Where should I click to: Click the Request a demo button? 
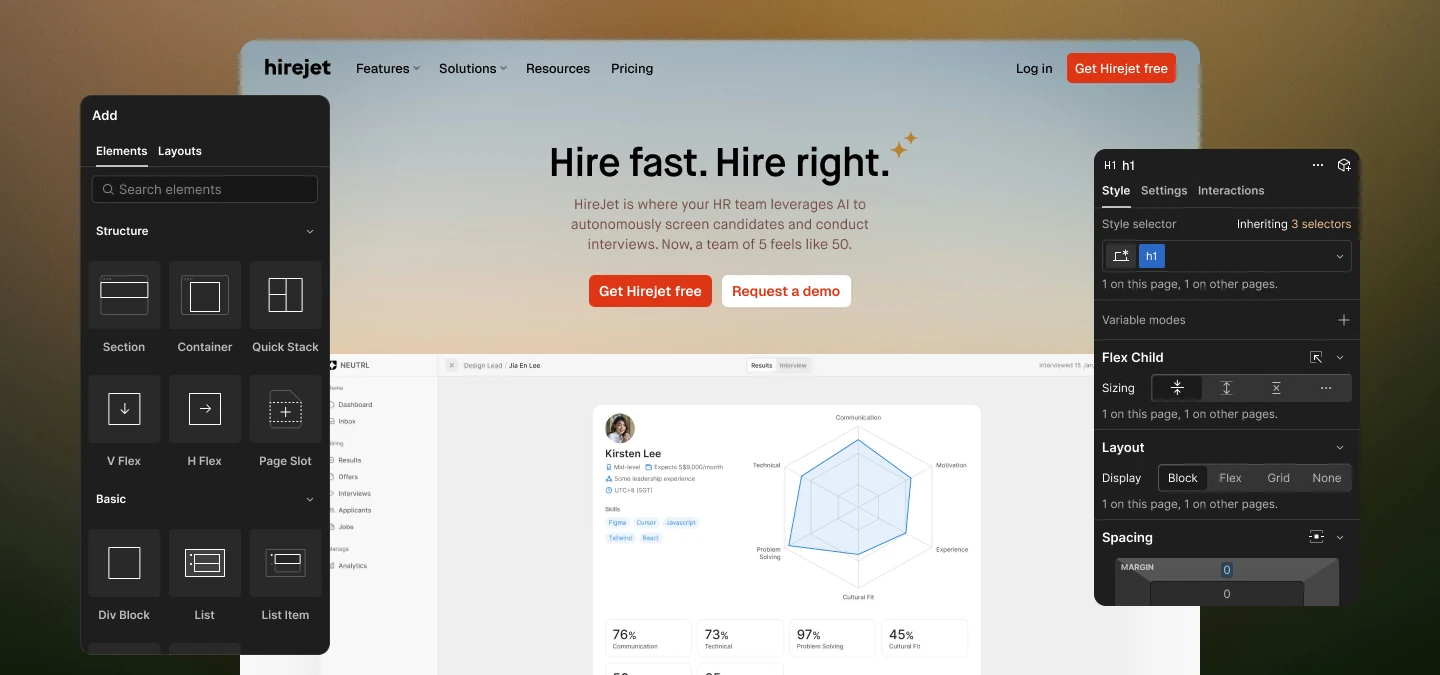786,291
